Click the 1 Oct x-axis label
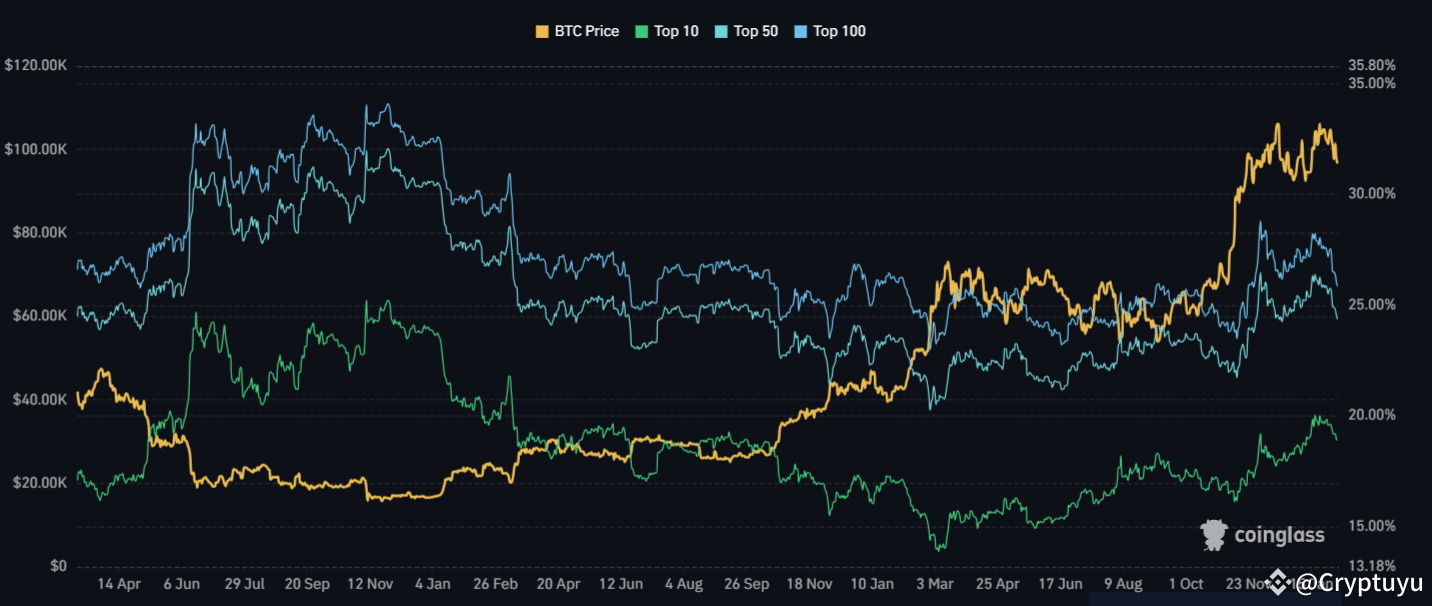 pyautogui.click(x=1185, y=583)
